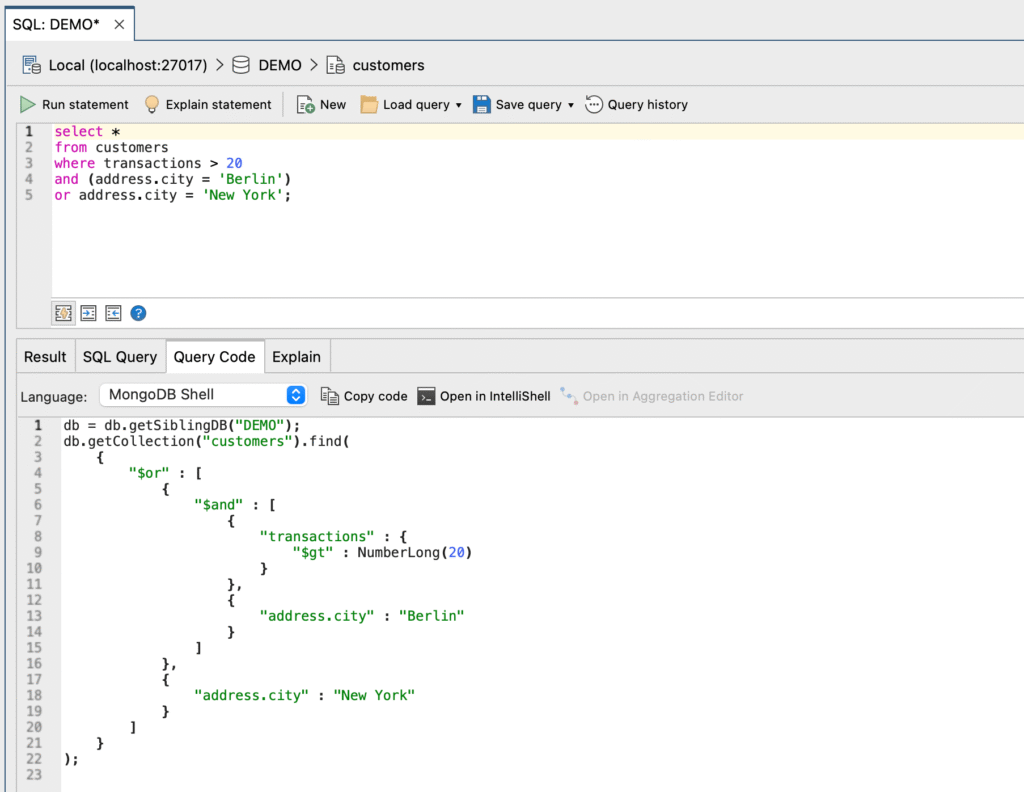
Task: Click the Explain statement lightbulb icon
Action: click(x=152, y=104)
